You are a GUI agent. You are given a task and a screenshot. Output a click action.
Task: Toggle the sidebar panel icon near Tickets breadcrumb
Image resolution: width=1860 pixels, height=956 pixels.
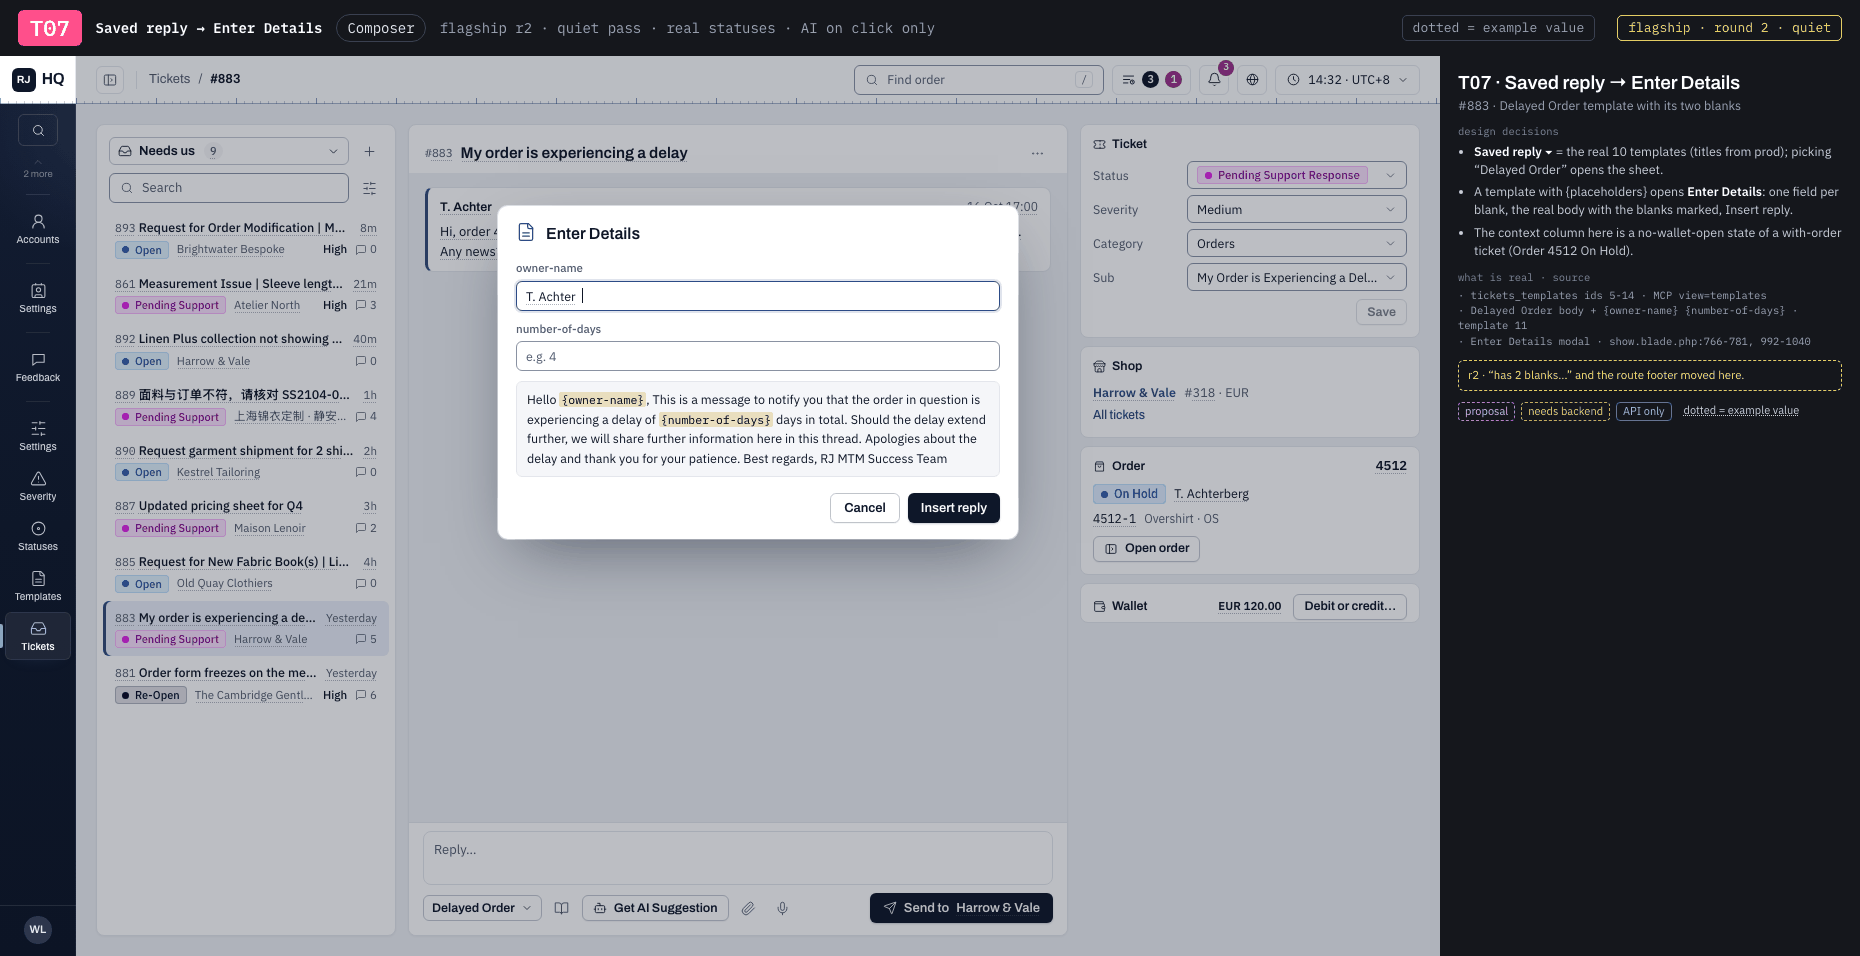(x=110, y=79)
